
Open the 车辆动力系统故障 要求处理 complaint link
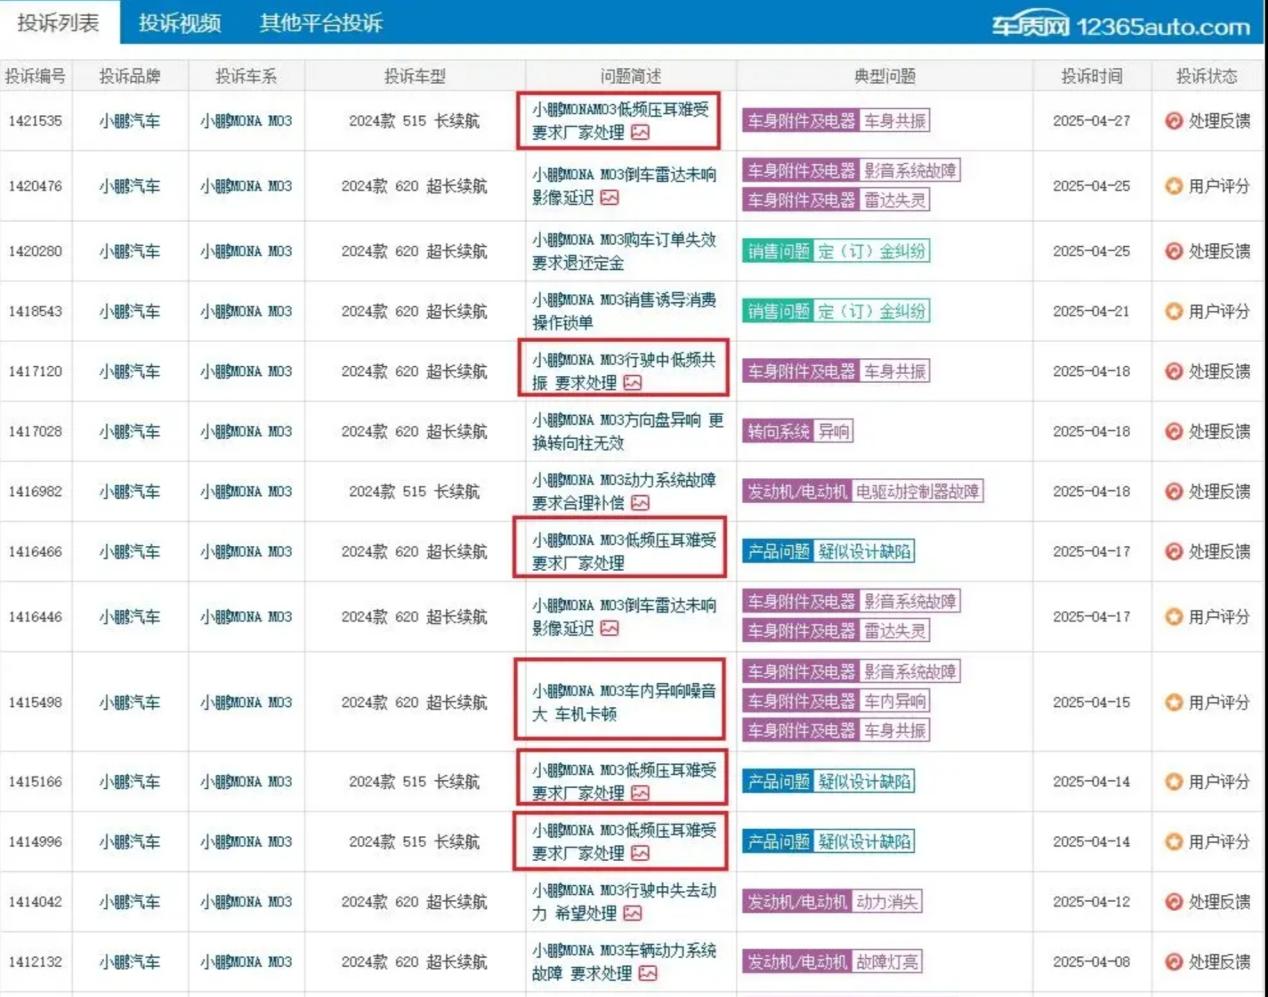pyautogui.click(x=624, y=961)
